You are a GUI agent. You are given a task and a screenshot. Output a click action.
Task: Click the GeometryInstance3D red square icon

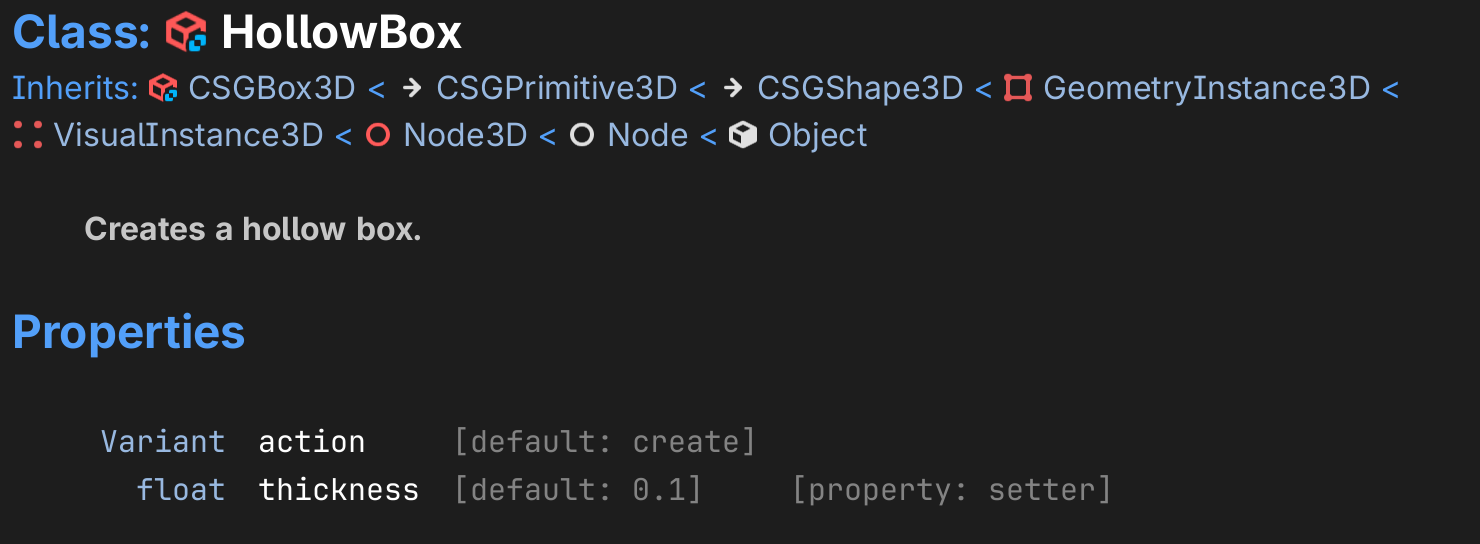(x=1018, y=89)
